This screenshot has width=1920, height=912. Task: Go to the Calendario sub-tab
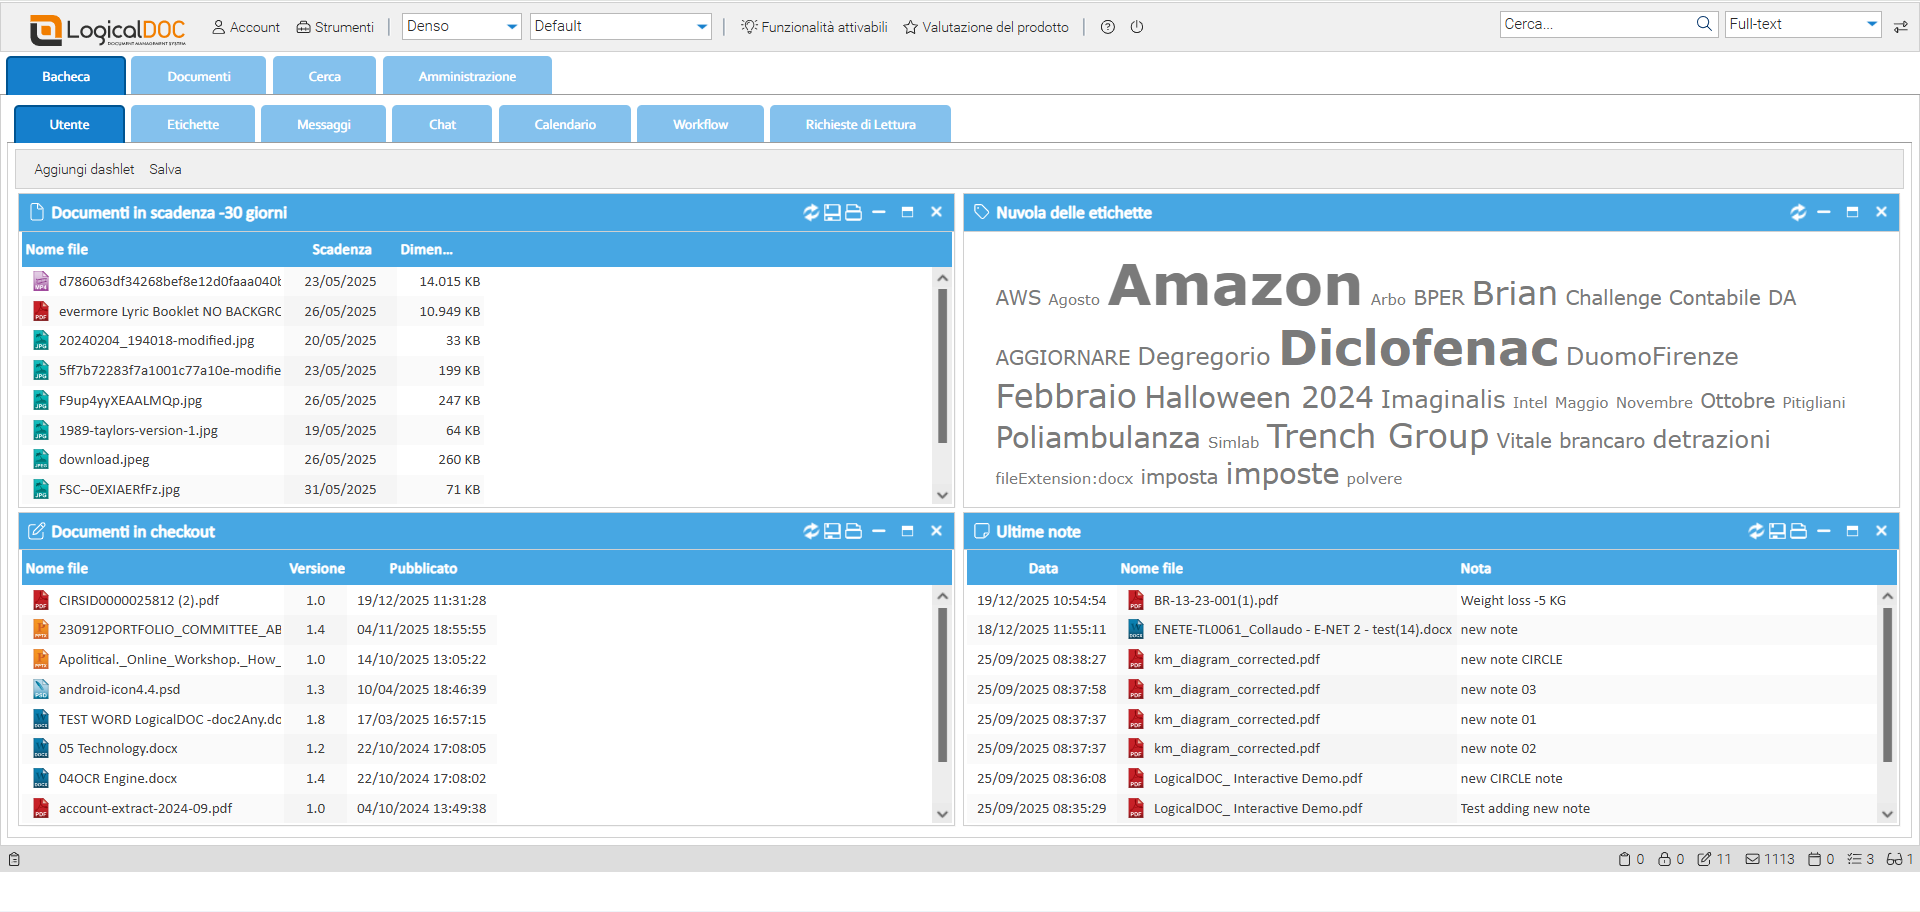565,124
